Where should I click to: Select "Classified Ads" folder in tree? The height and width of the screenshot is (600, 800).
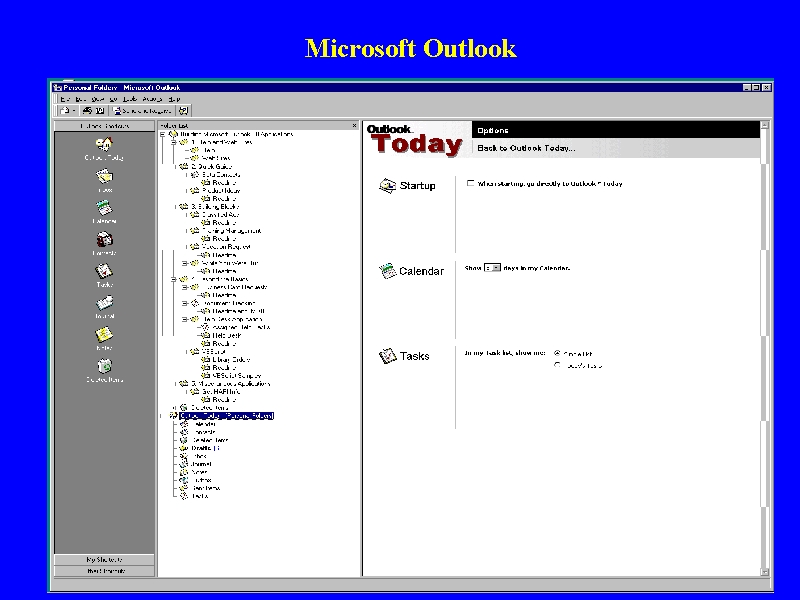point(220,215)
